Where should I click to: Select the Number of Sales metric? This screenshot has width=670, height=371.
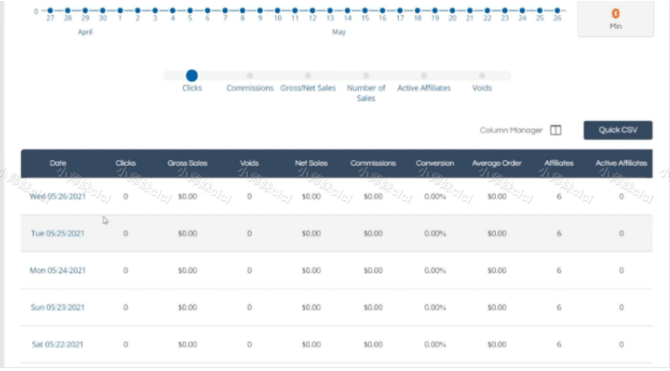(366, 76)
